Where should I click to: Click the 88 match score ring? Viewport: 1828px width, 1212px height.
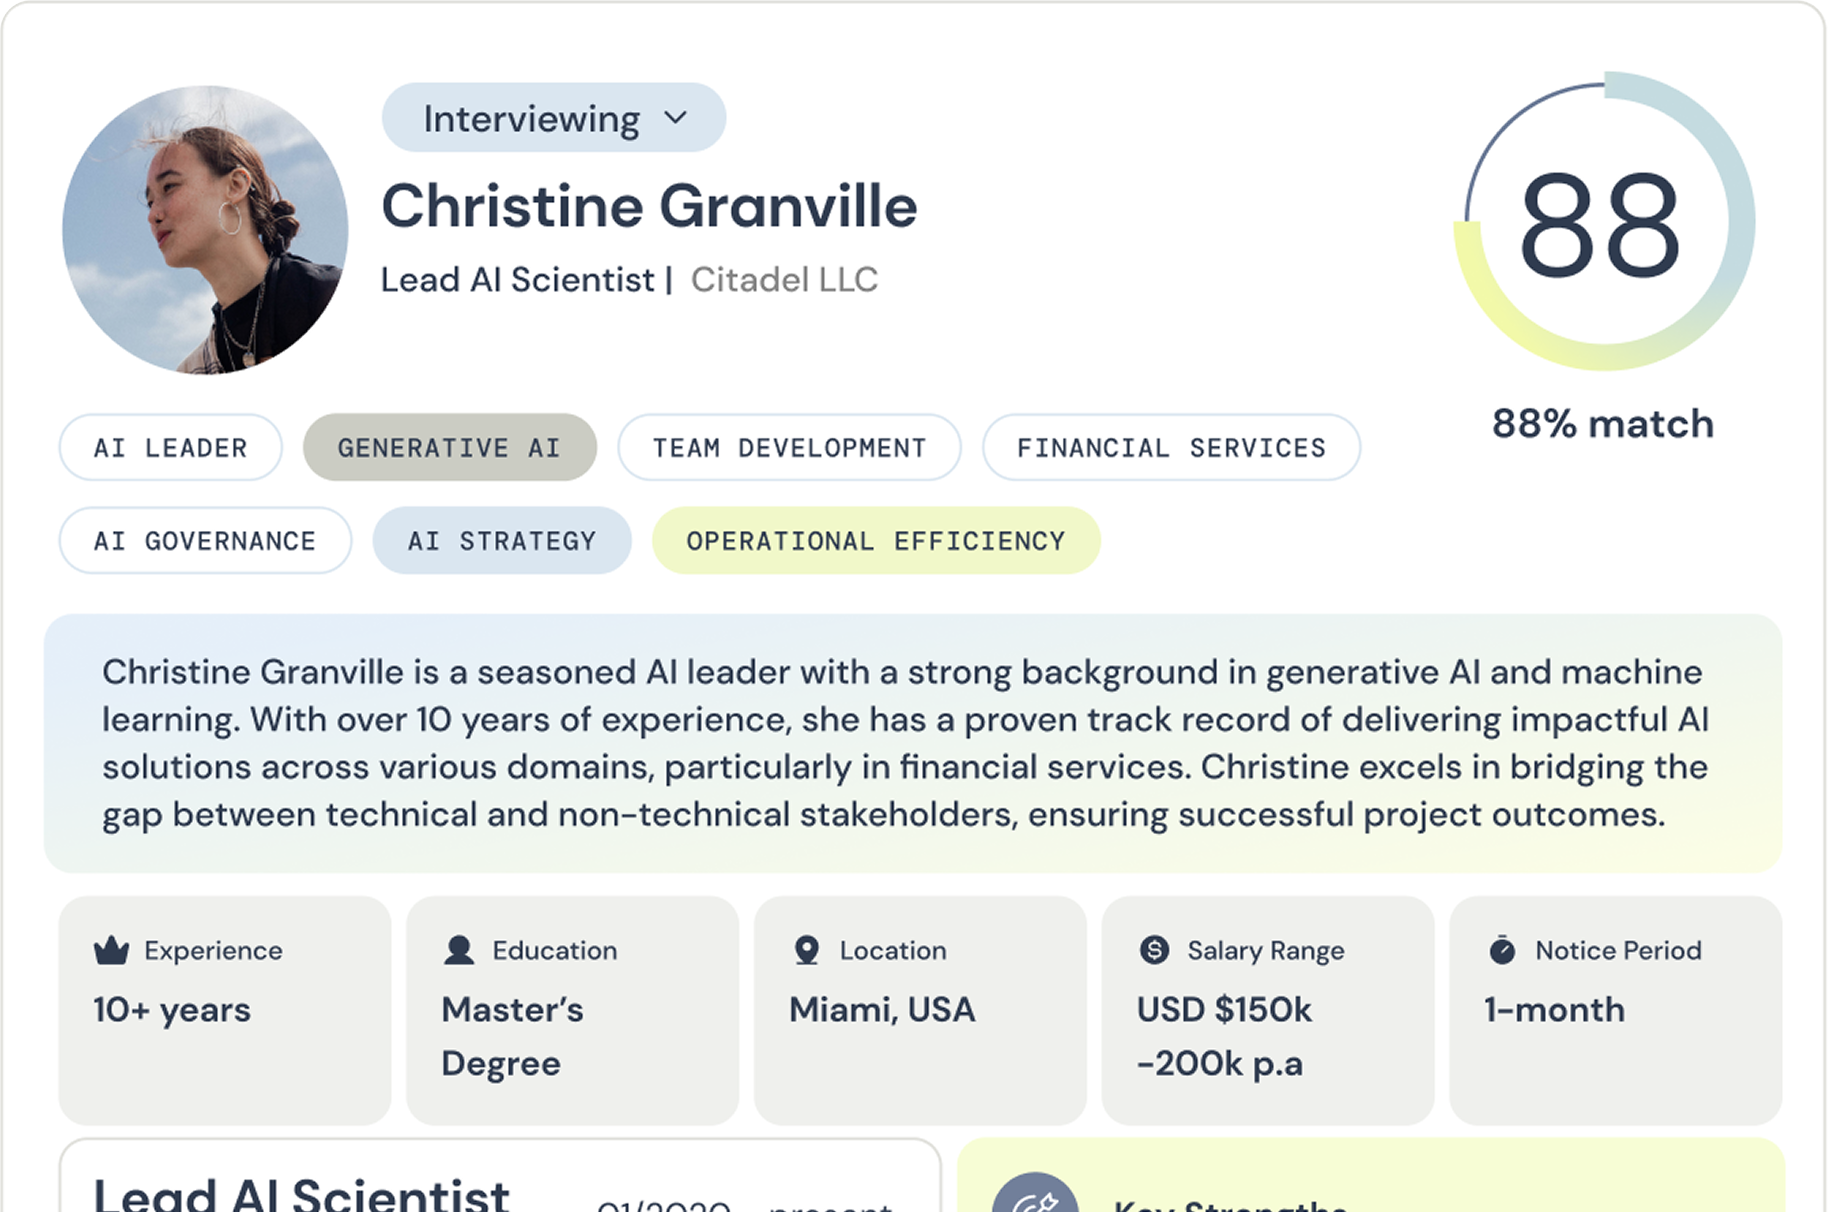(1602, 221)
